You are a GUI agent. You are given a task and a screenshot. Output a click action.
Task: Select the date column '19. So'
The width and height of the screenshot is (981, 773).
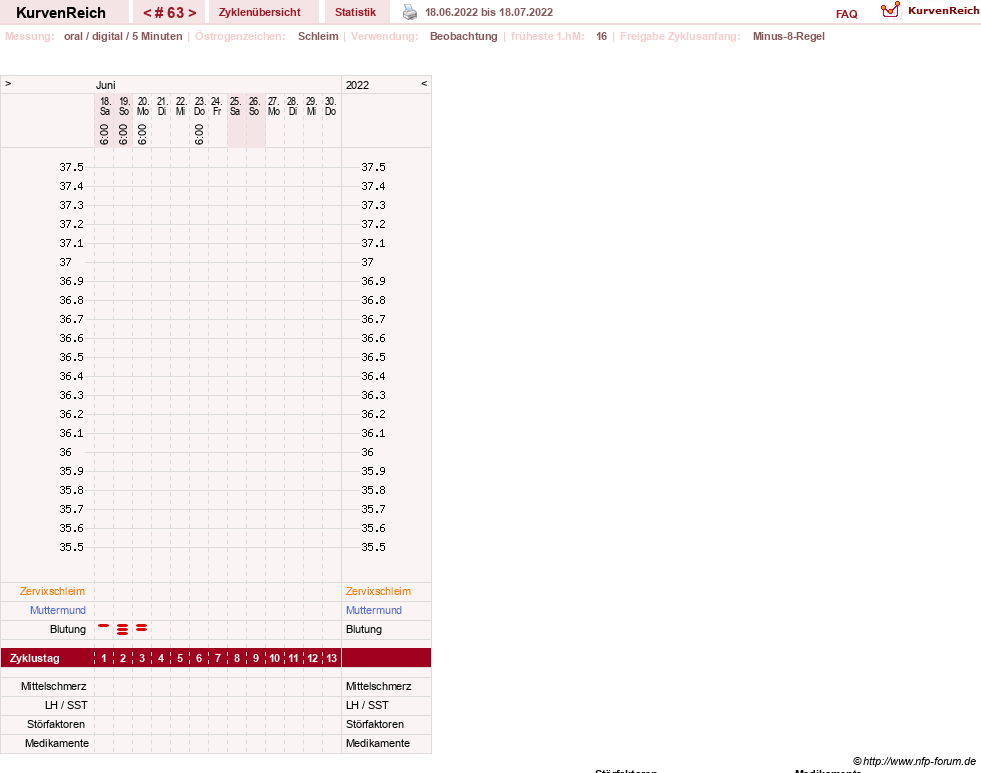click(124, 106)
